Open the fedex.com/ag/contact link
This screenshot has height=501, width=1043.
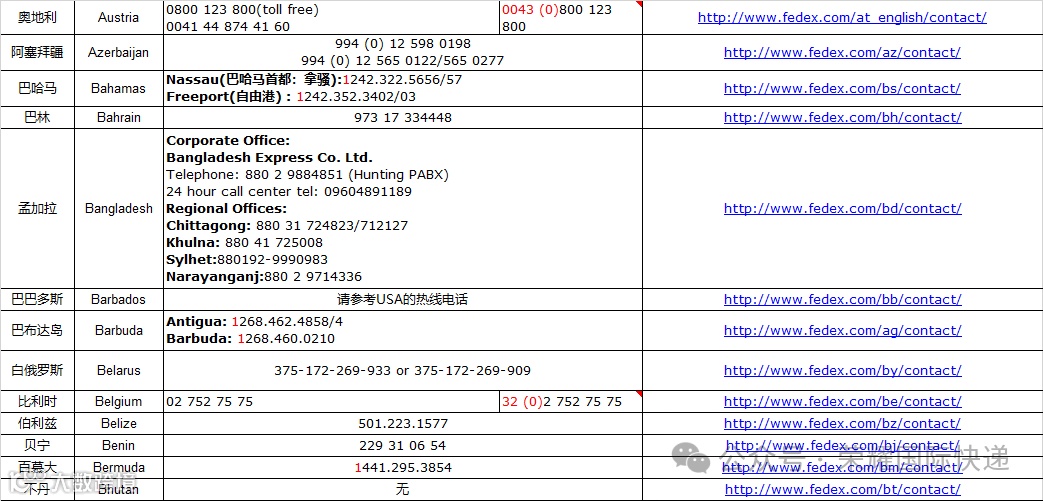coord(842,331)
